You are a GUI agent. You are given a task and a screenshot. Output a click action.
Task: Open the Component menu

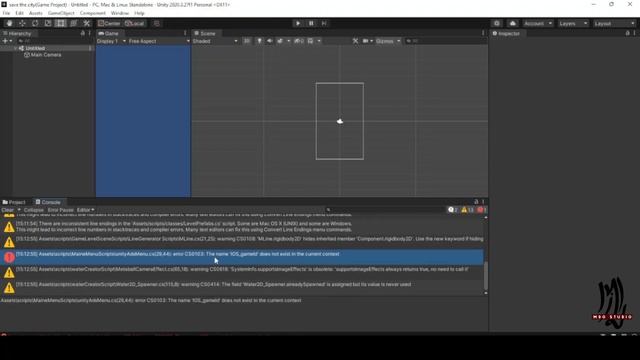click(93, 13)
